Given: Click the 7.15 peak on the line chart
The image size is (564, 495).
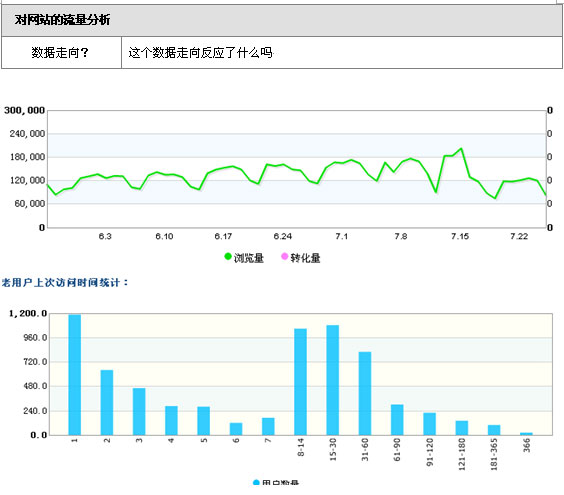Looking at the screenshot, I should (x=461, y=148).
